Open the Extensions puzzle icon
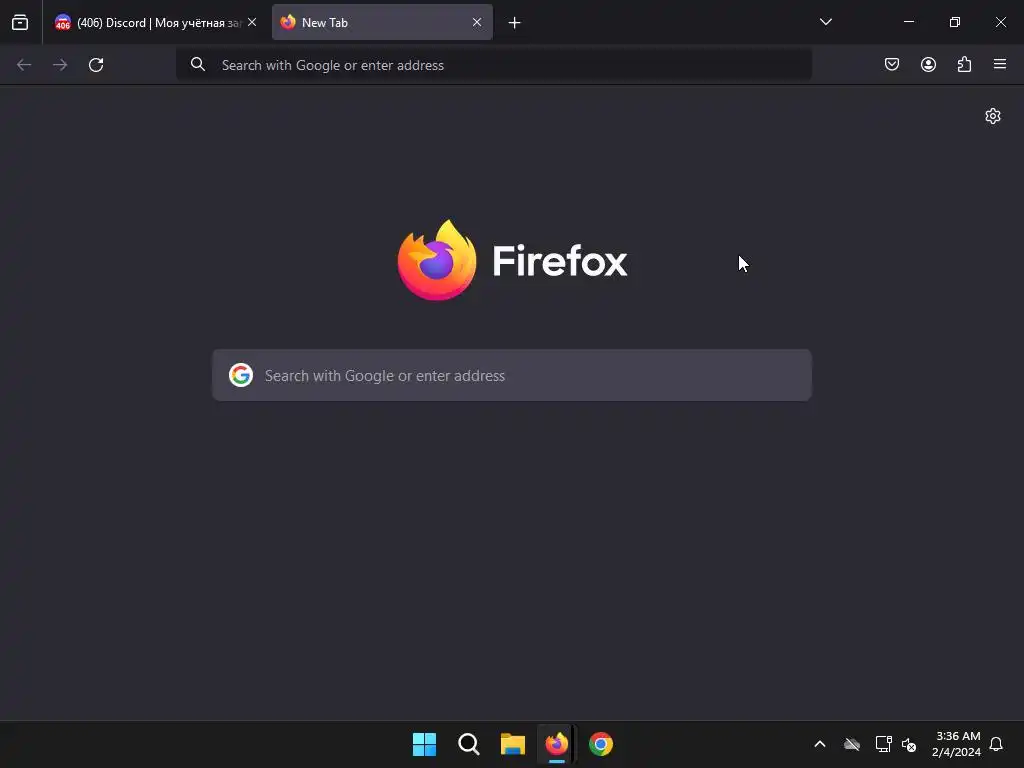 tap(965, 64)
